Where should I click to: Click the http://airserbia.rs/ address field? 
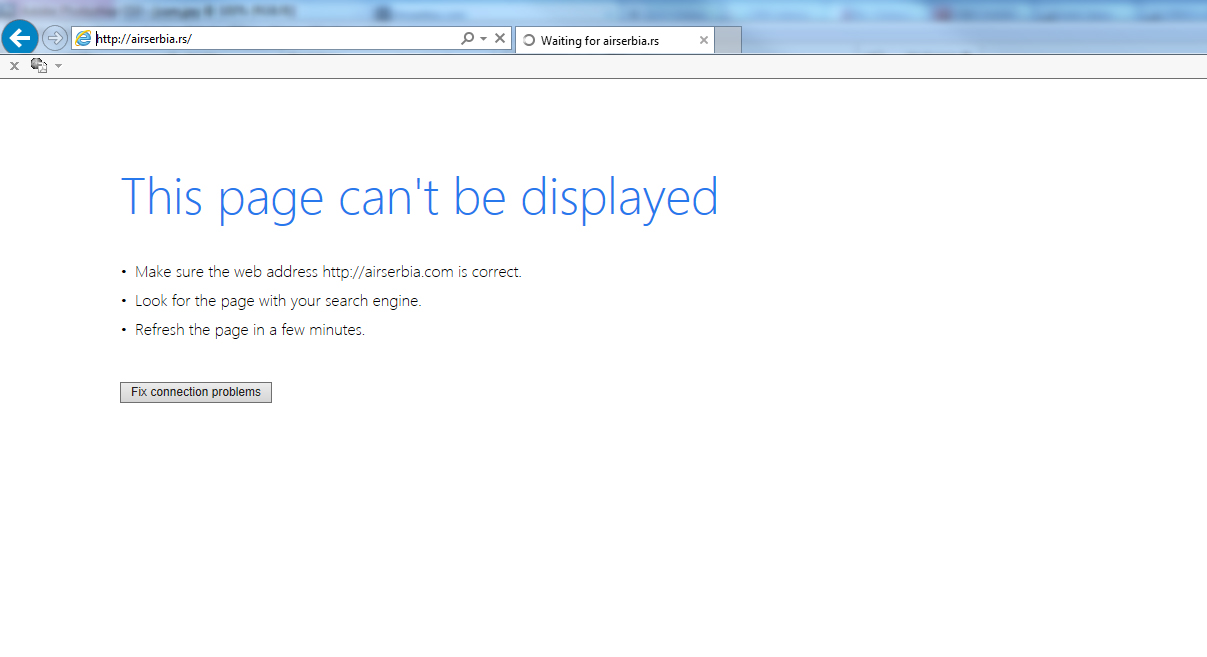pos(270,39)
